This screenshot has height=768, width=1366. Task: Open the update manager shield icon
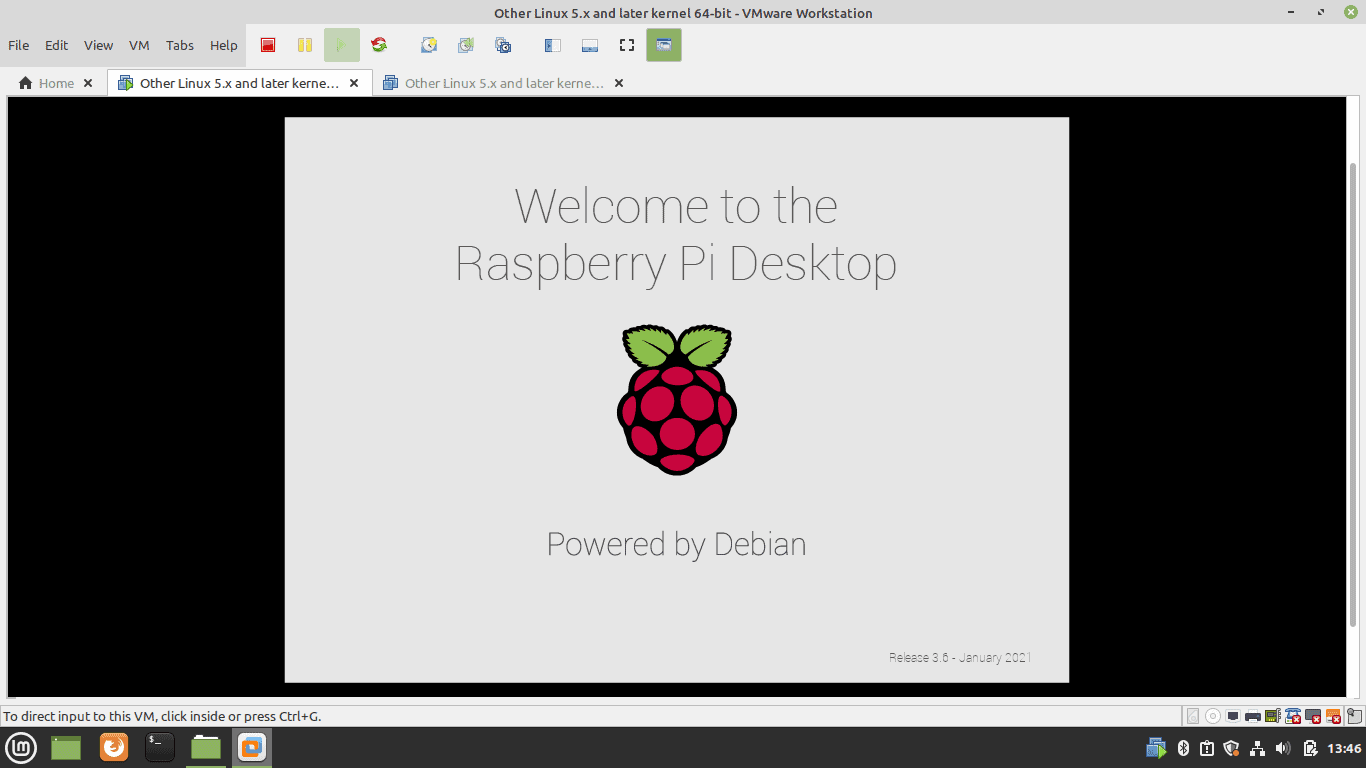(1231, 748)
